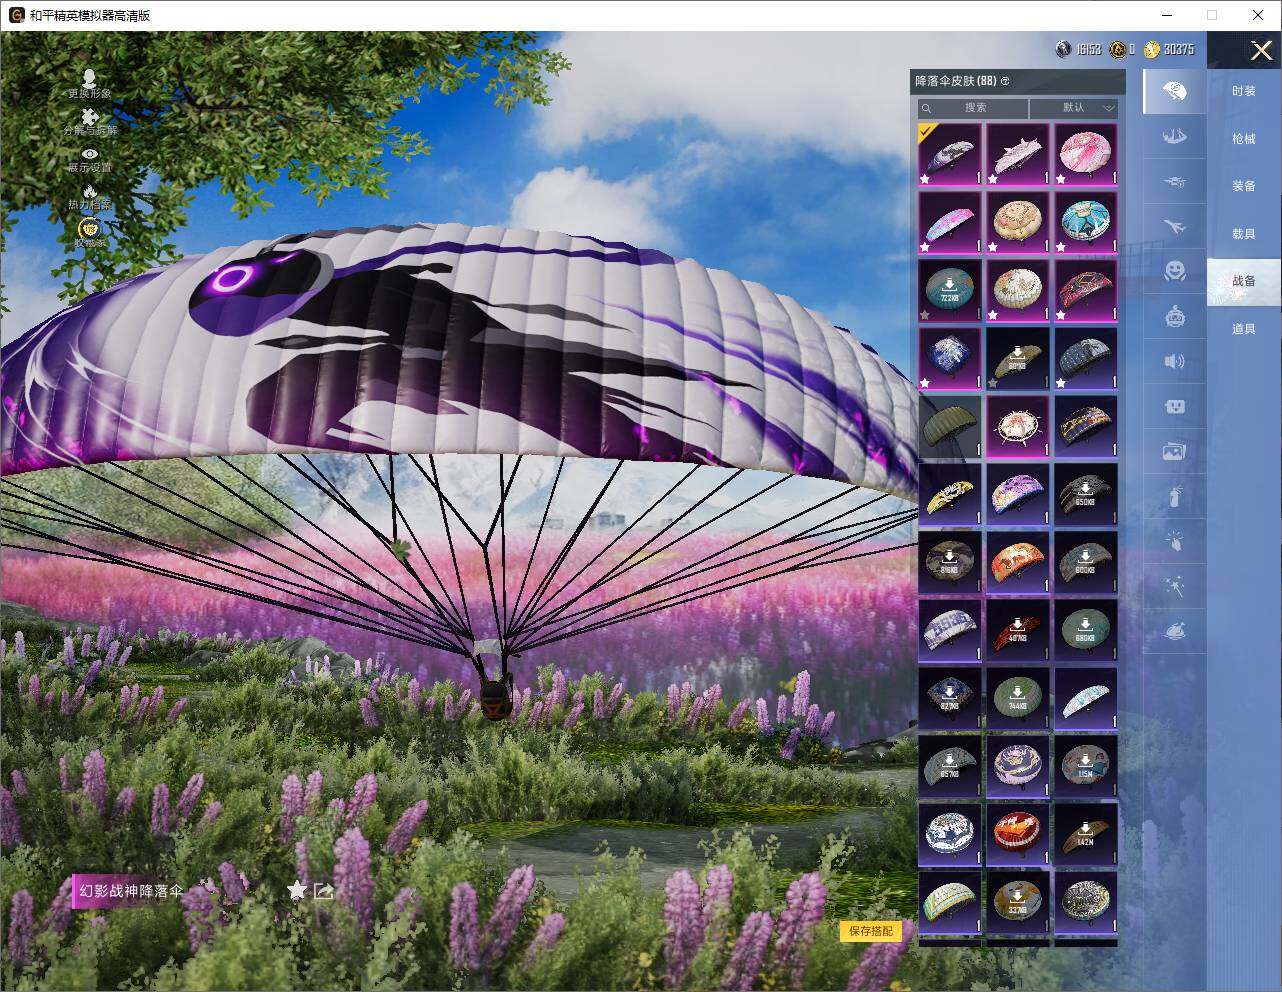
Task: Switch to the 道具 tab
Action: (1244, 329)
